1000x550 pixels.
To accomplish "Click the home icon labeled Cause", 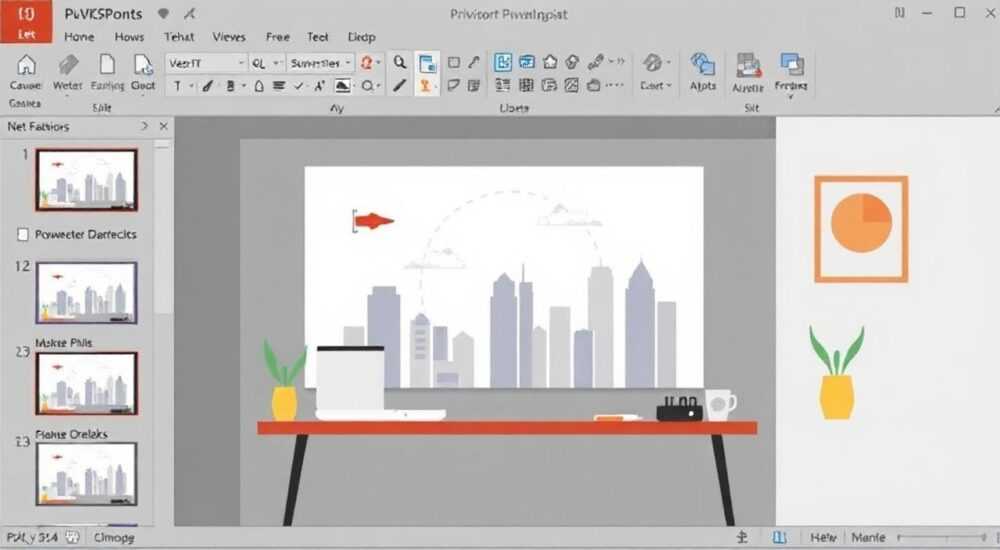I will pyautogui.click(x=26, y=65).
